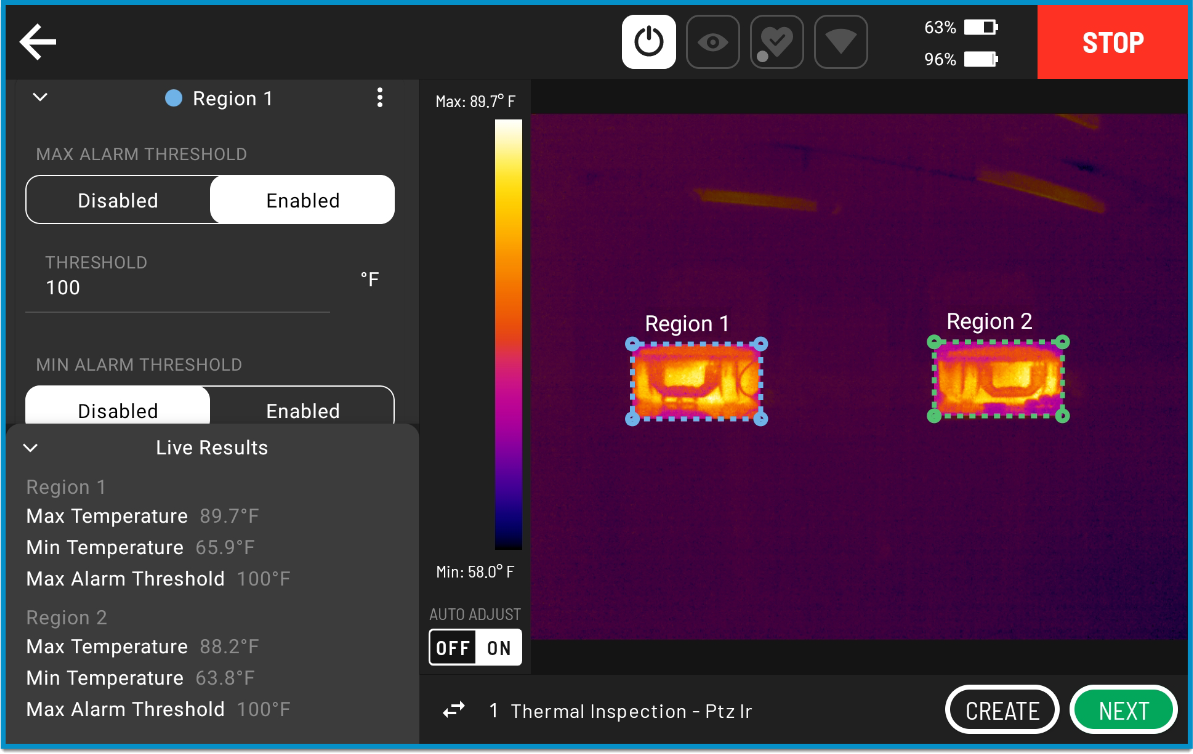Go back using the arrow icon
Viewport: 1193px width, 754px height.
click(38, 41)
